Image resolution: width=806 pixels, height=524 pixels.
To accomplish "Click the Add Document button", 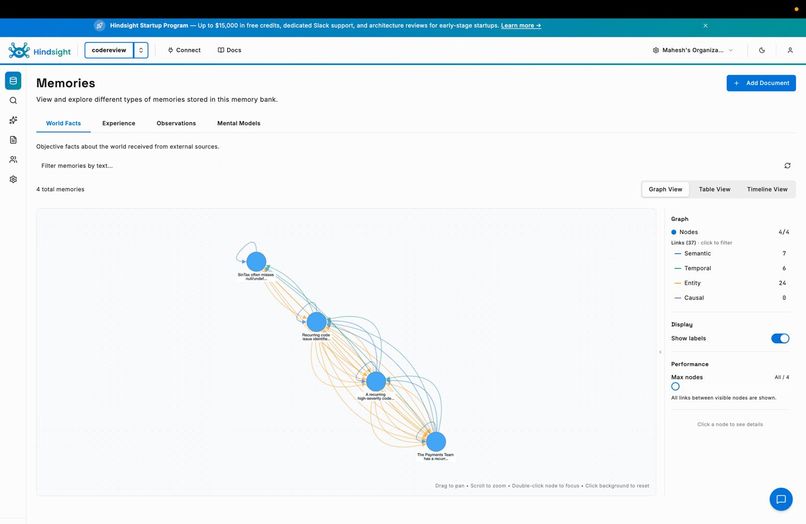I will [x=761, y=83].
